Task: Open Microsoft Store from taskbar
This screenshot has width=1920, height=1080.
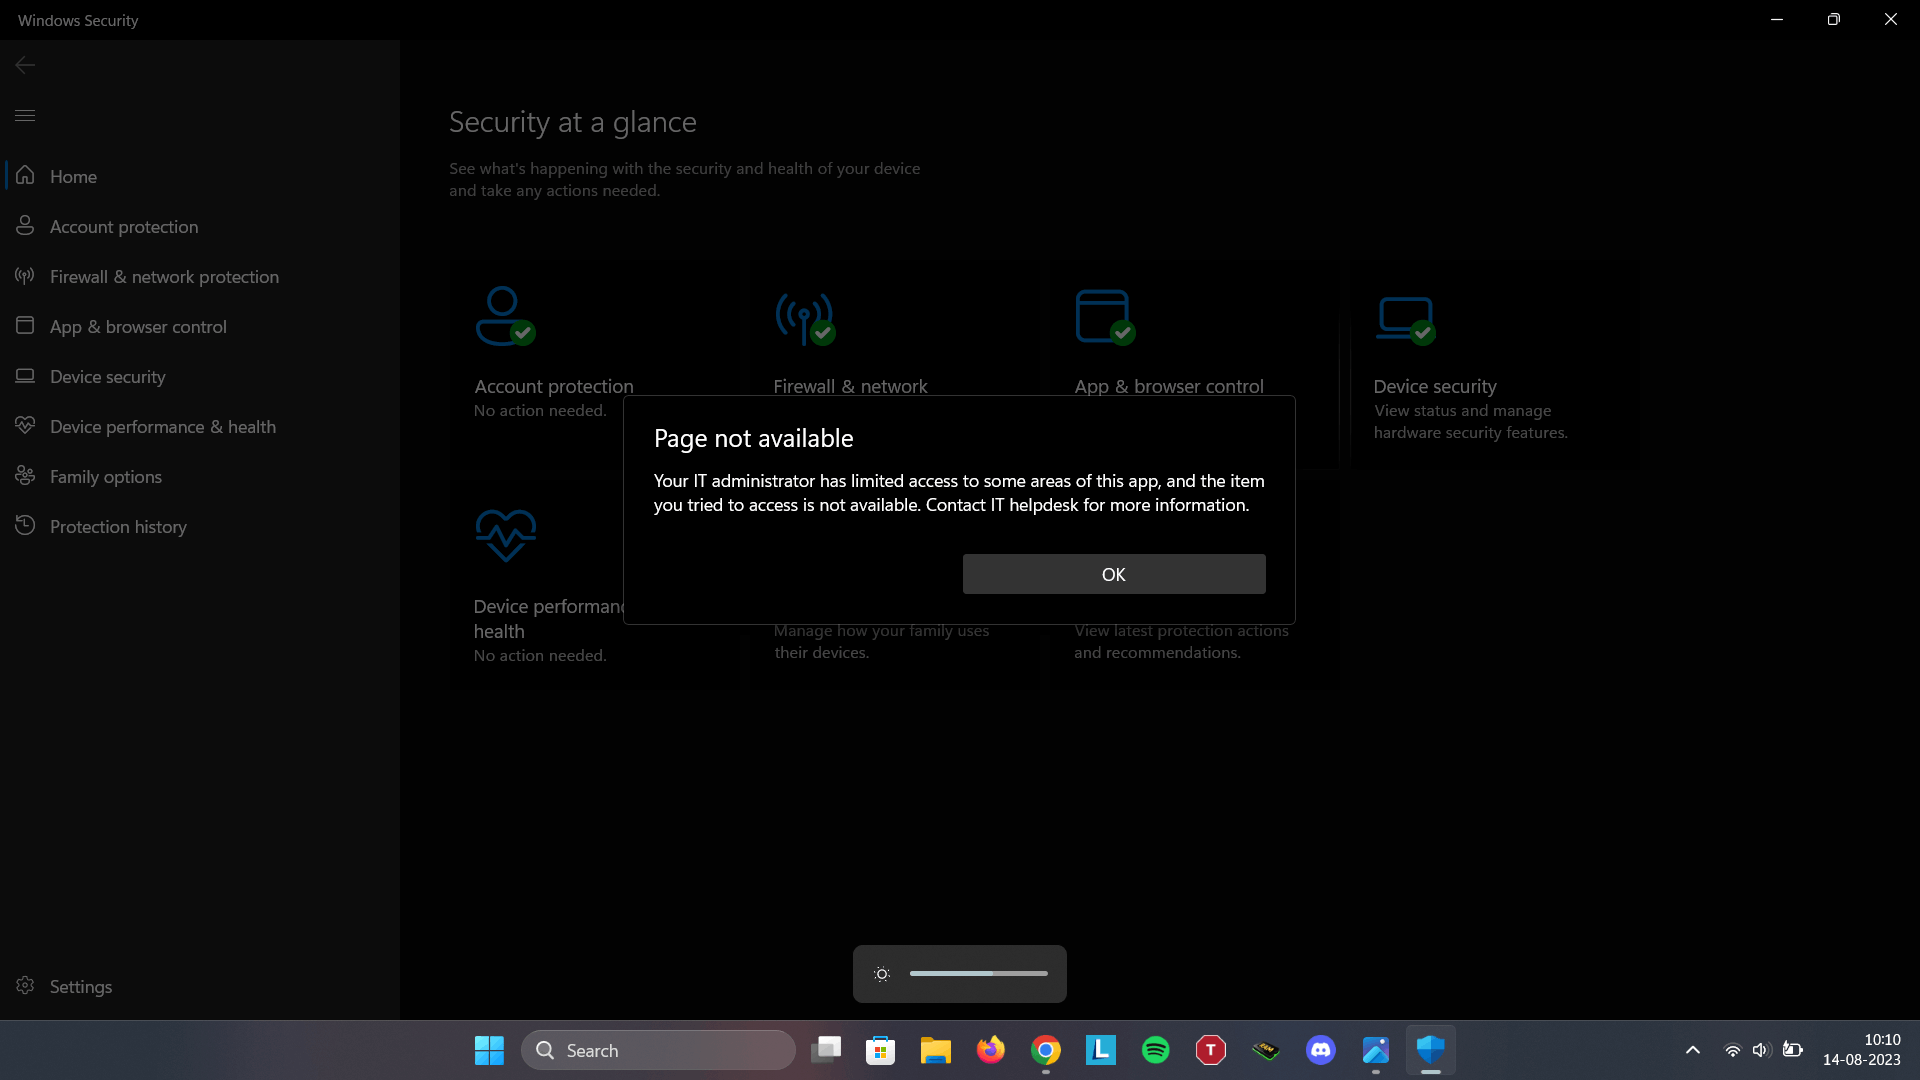Action: point(881,1050)
